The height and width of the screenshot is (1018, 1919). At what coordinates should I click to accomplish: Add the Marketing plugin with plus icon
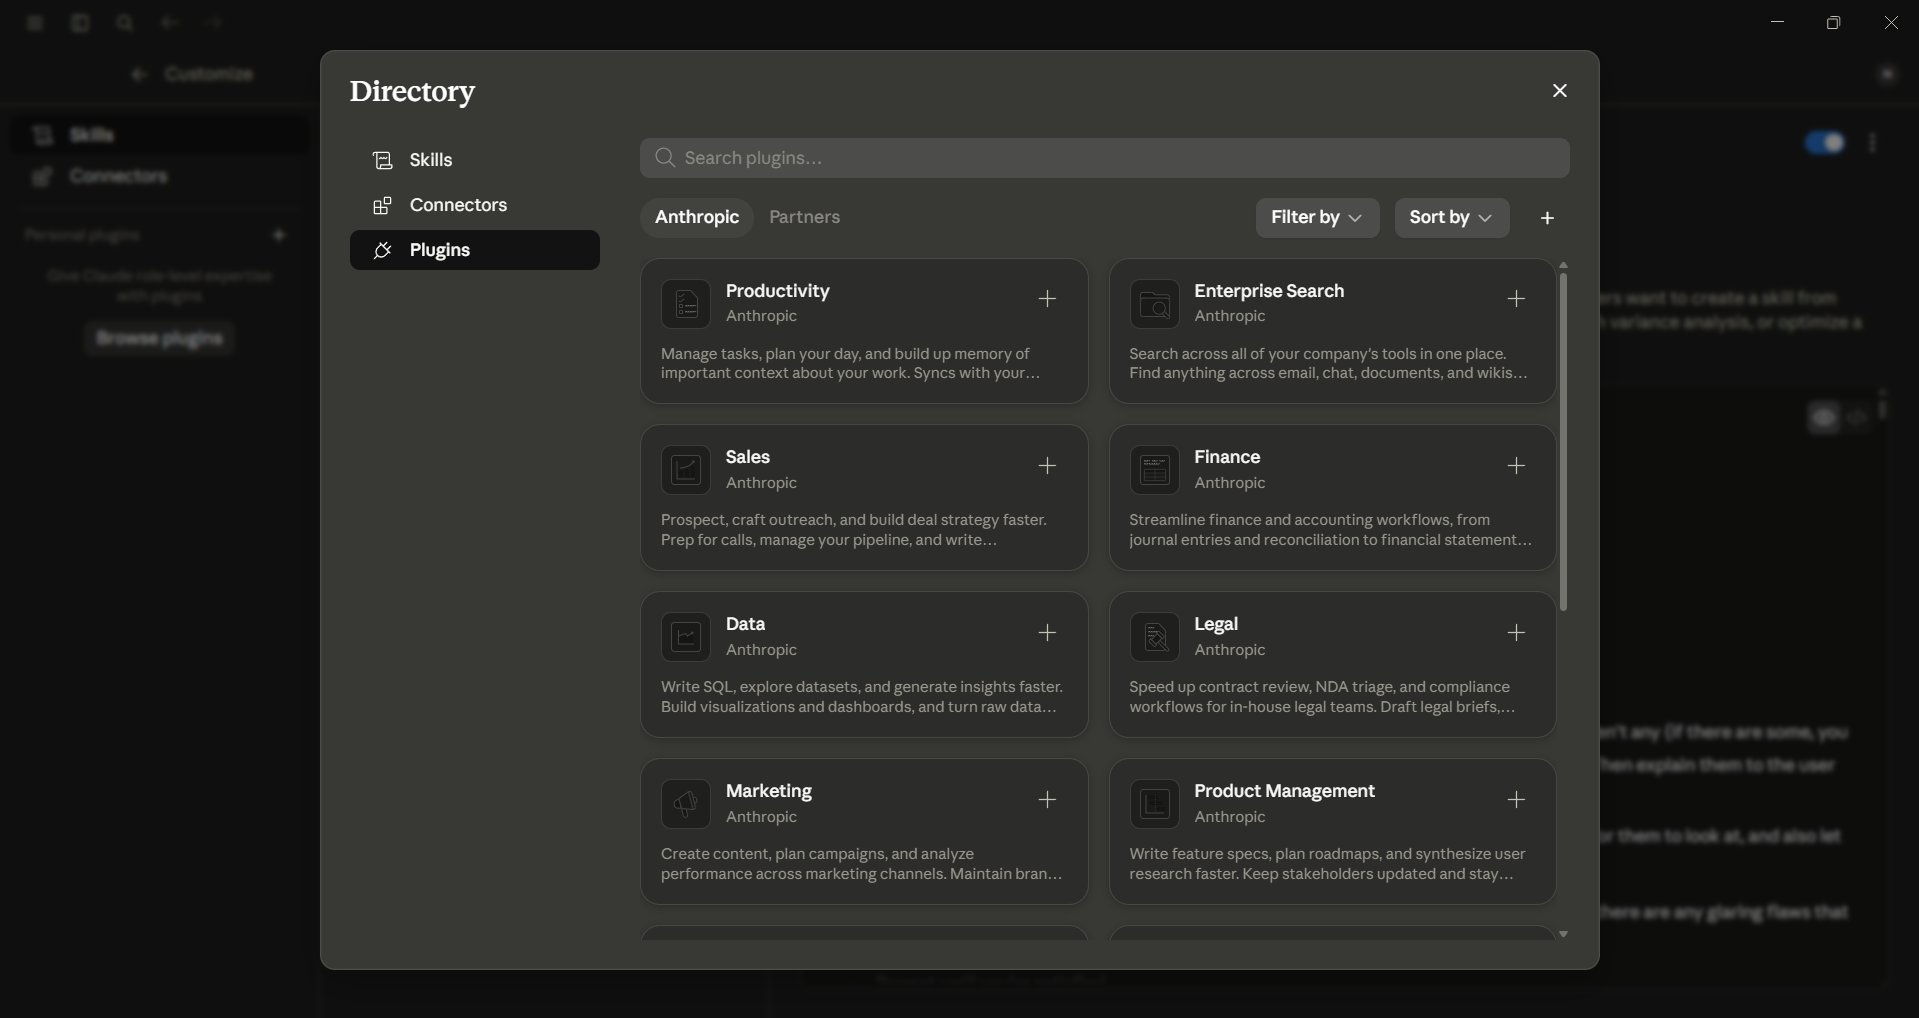pos(1047,800)
